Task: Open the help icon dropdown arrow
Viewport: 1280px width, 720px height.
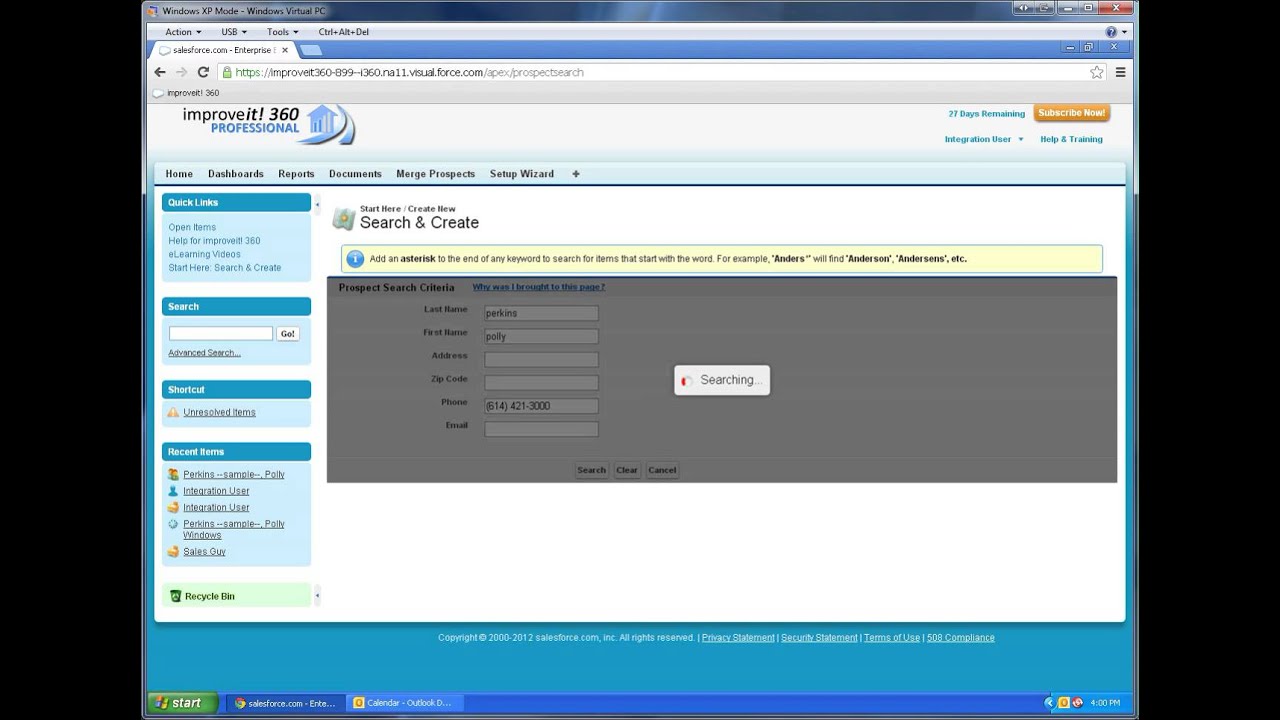Action: 1124,32
